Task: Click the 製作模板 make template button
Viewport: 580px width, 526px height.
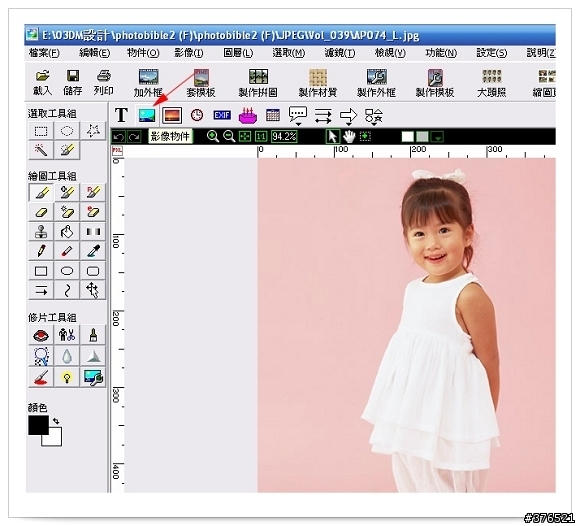Action: point(435,83)
